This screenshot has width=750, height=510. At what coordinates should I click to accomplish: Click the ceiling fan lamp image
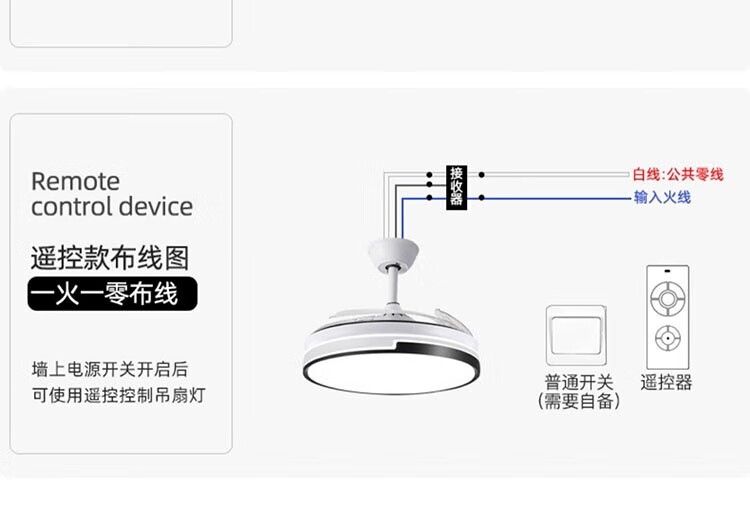tap(391, 316)
